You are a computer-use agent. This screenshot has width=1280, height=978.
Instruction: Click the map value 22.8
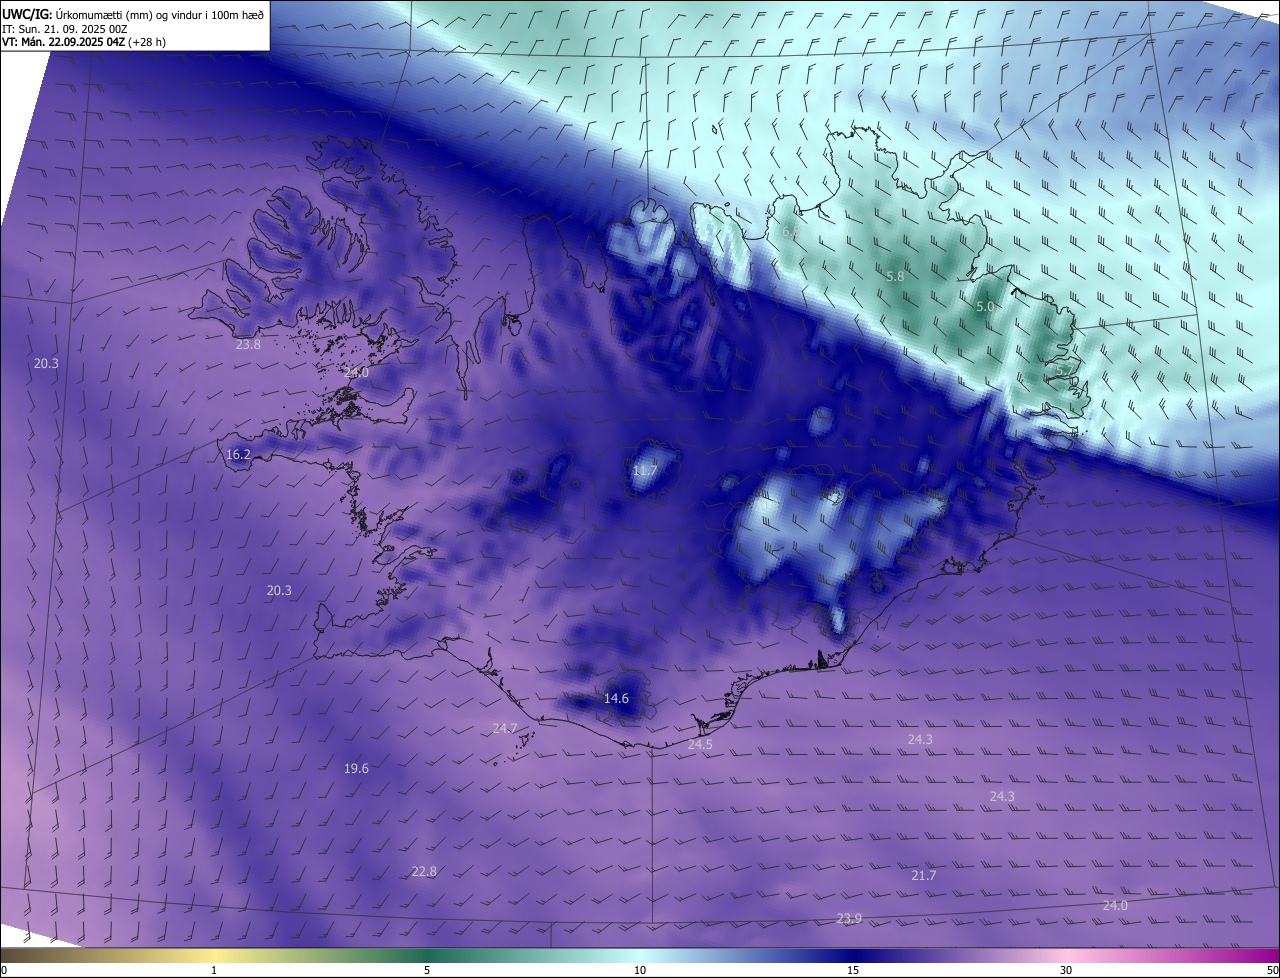pos(424,871)
